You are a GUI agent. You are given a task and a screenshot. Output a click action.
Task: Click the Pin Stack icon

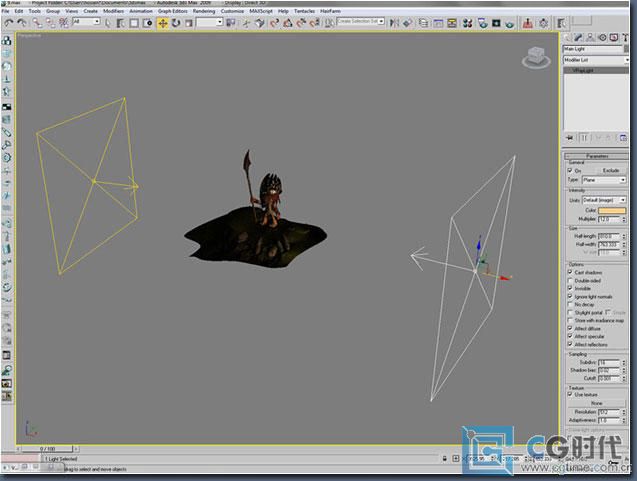tap(570, 138)
